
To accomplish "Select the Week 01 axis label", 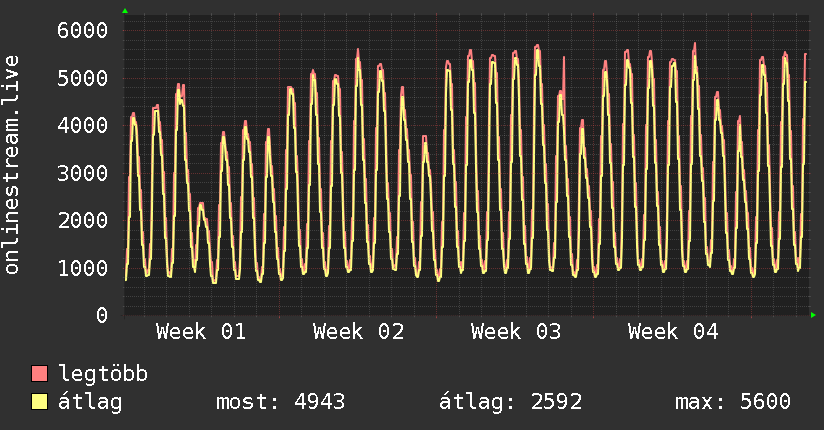I will (x=200, y=332).
